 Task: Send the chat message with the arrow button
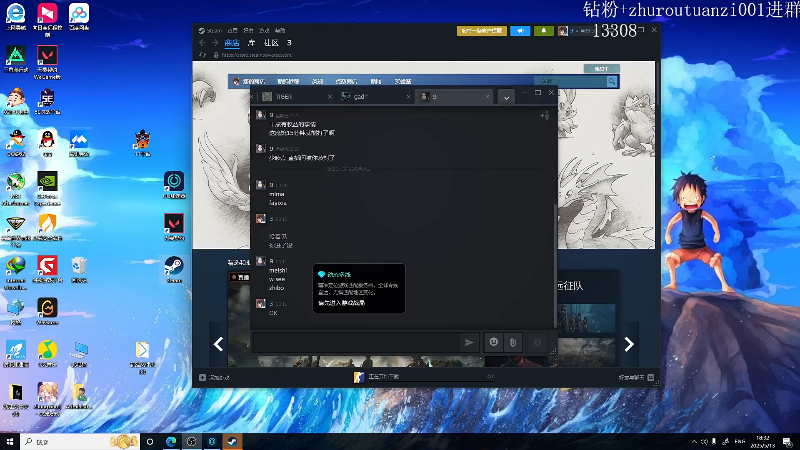click(469, 343)
